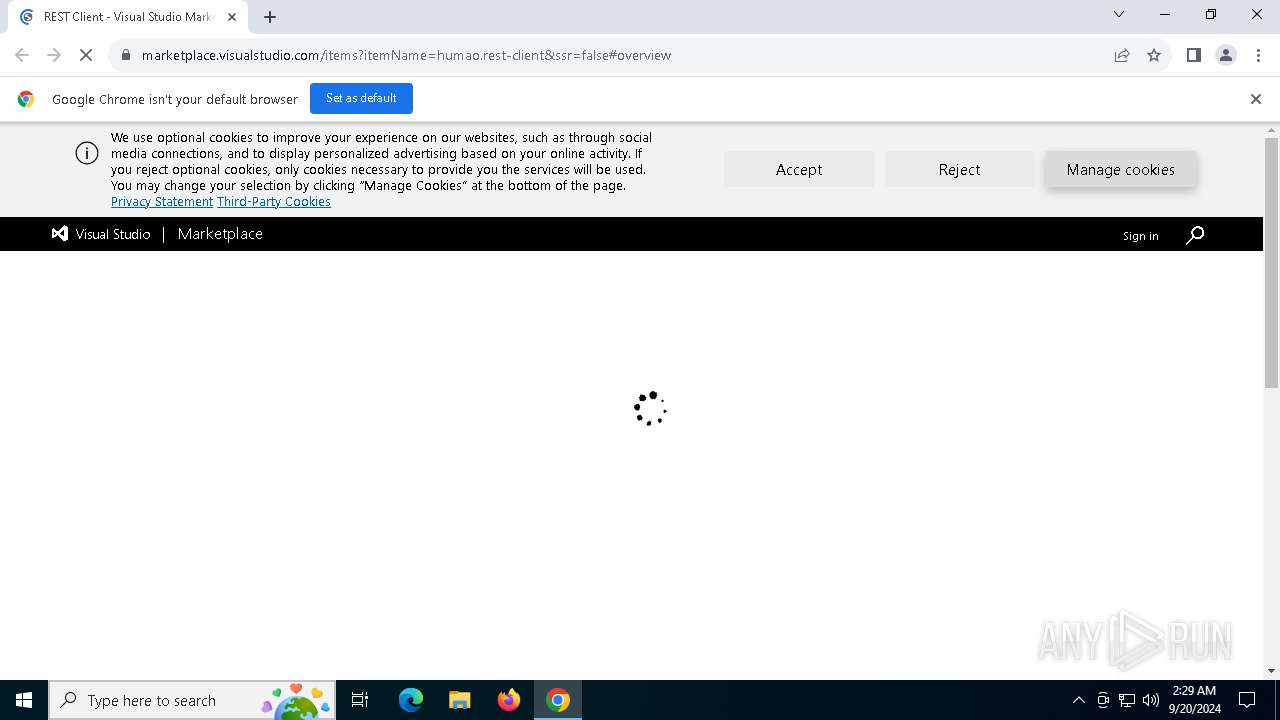
Task: Dismiss the default browser notification bar
Action: (1256, 99)
